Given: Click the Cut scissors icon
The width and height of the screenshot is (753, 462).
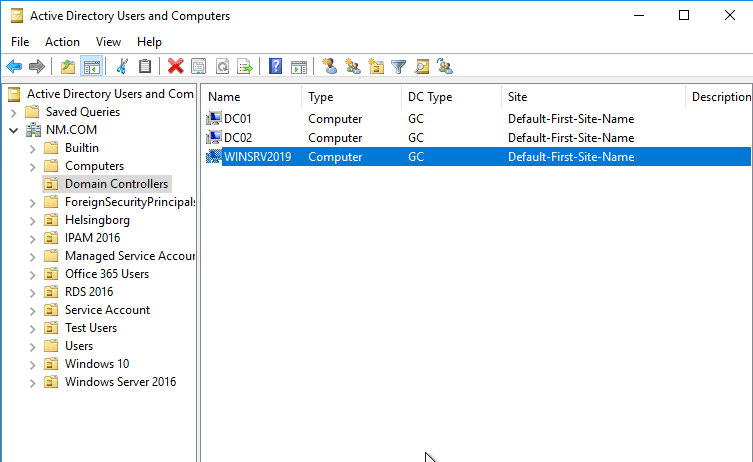Looking at the screenshot, I should coord(122,66).
